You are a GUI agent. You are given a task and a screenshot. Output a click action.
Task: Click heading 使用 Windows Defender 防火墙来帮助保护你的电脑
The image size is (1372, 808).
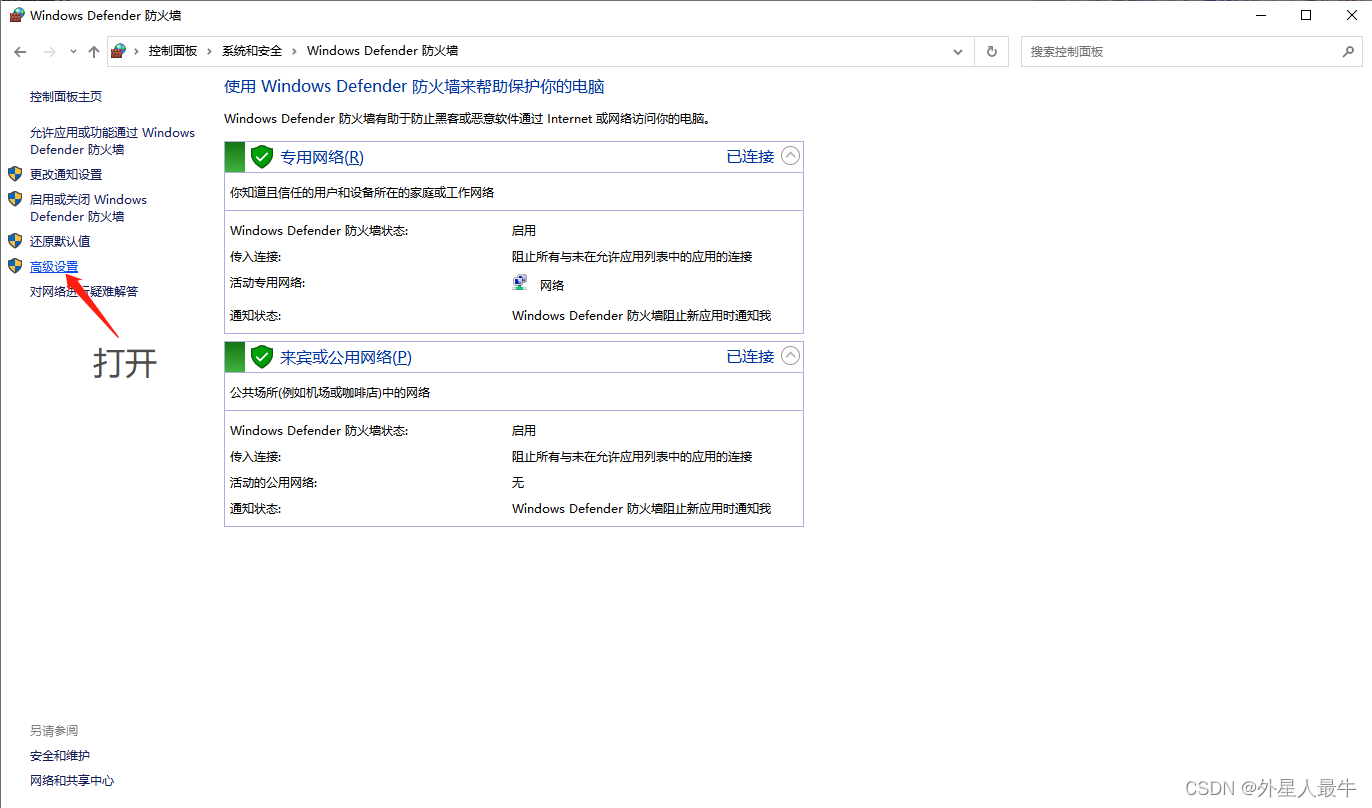point(414,87)
